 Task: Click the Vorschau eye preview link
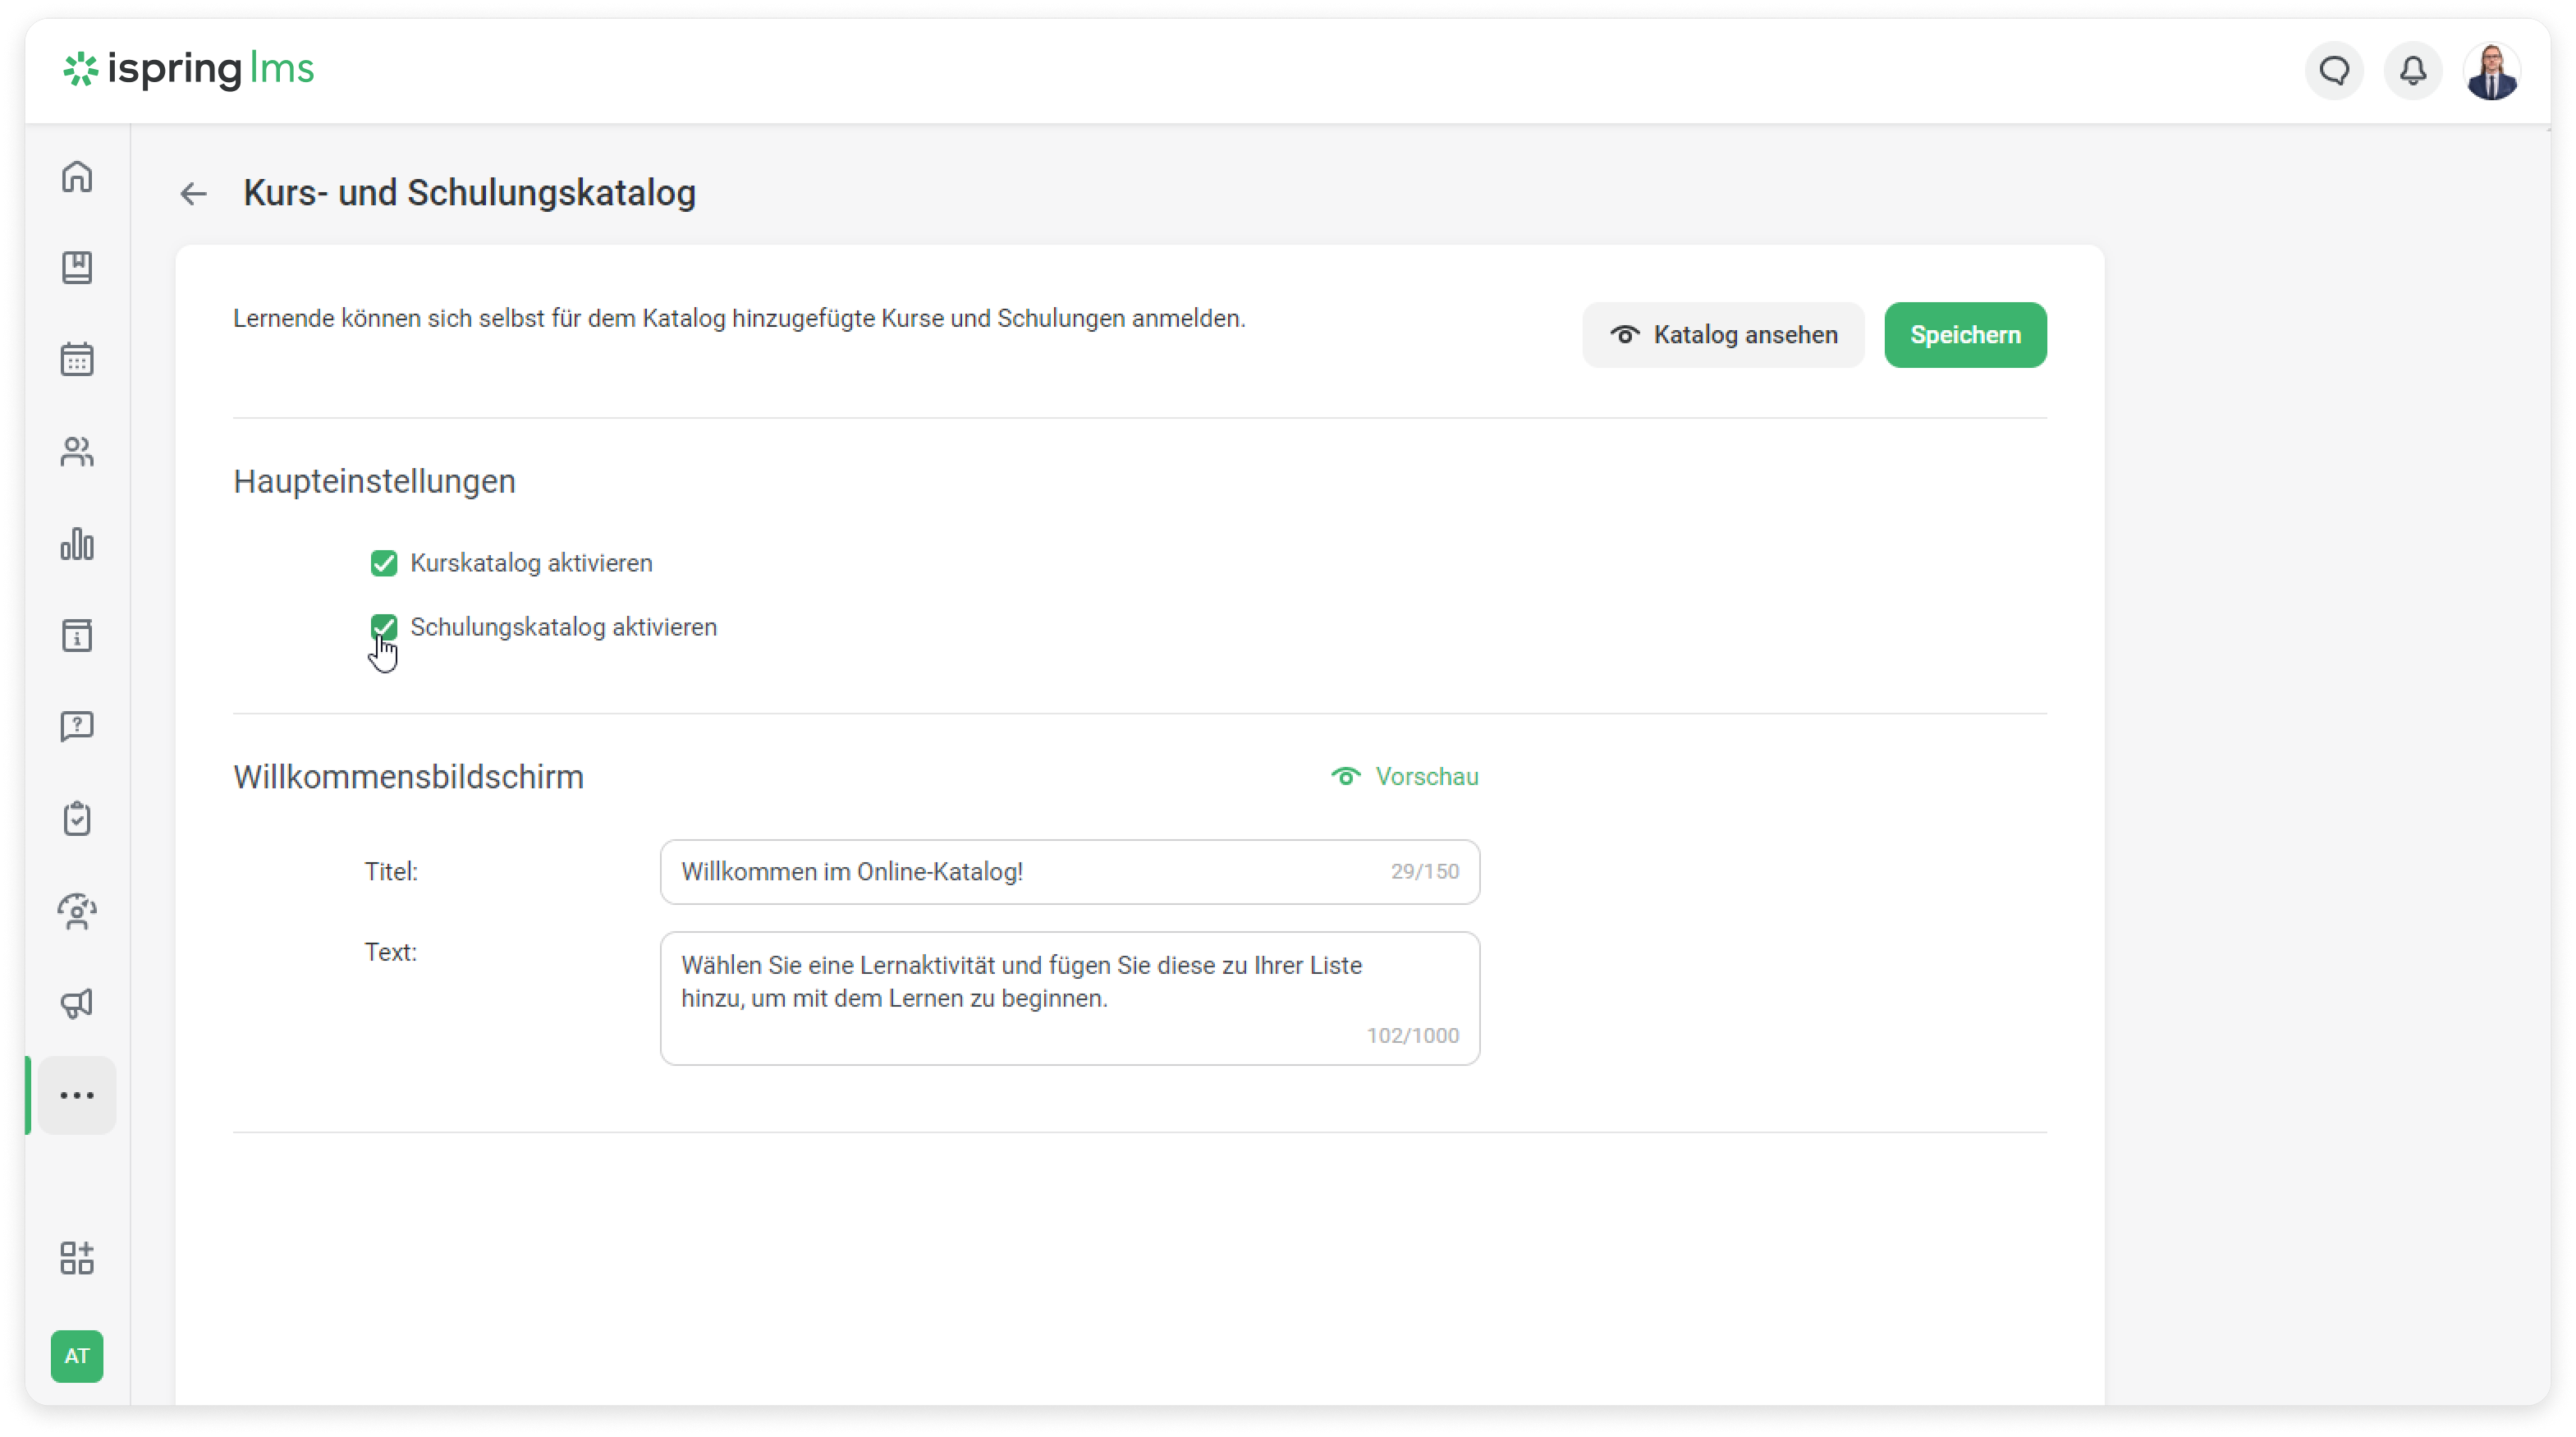click(1405, 776)
